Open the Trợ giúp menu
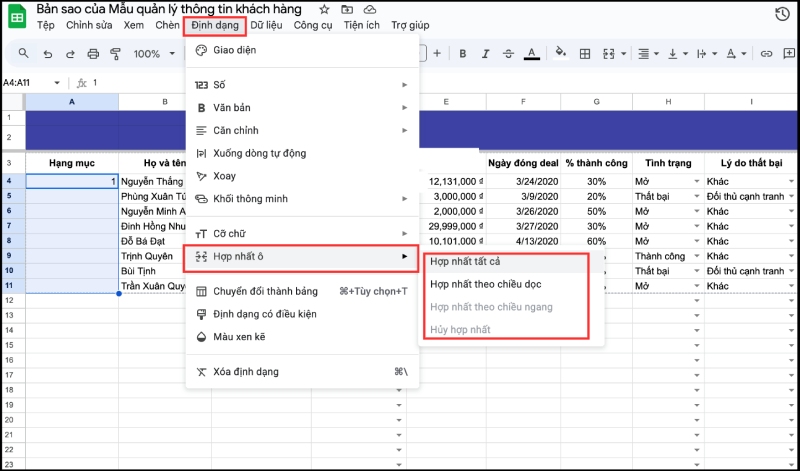Viewport: 800px width, 471px height. (x=410, y=25)
